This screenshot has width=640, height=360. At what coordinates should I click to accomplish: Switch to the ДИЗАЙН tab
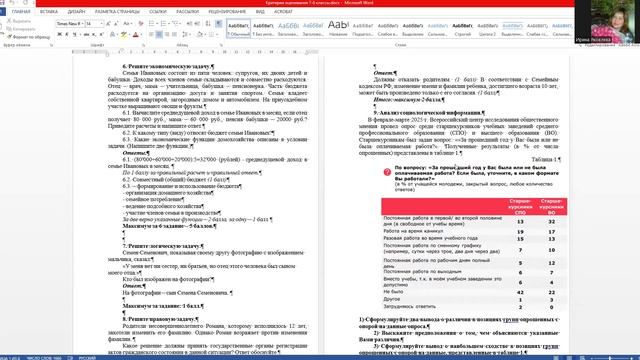click(x=76, y=11)
